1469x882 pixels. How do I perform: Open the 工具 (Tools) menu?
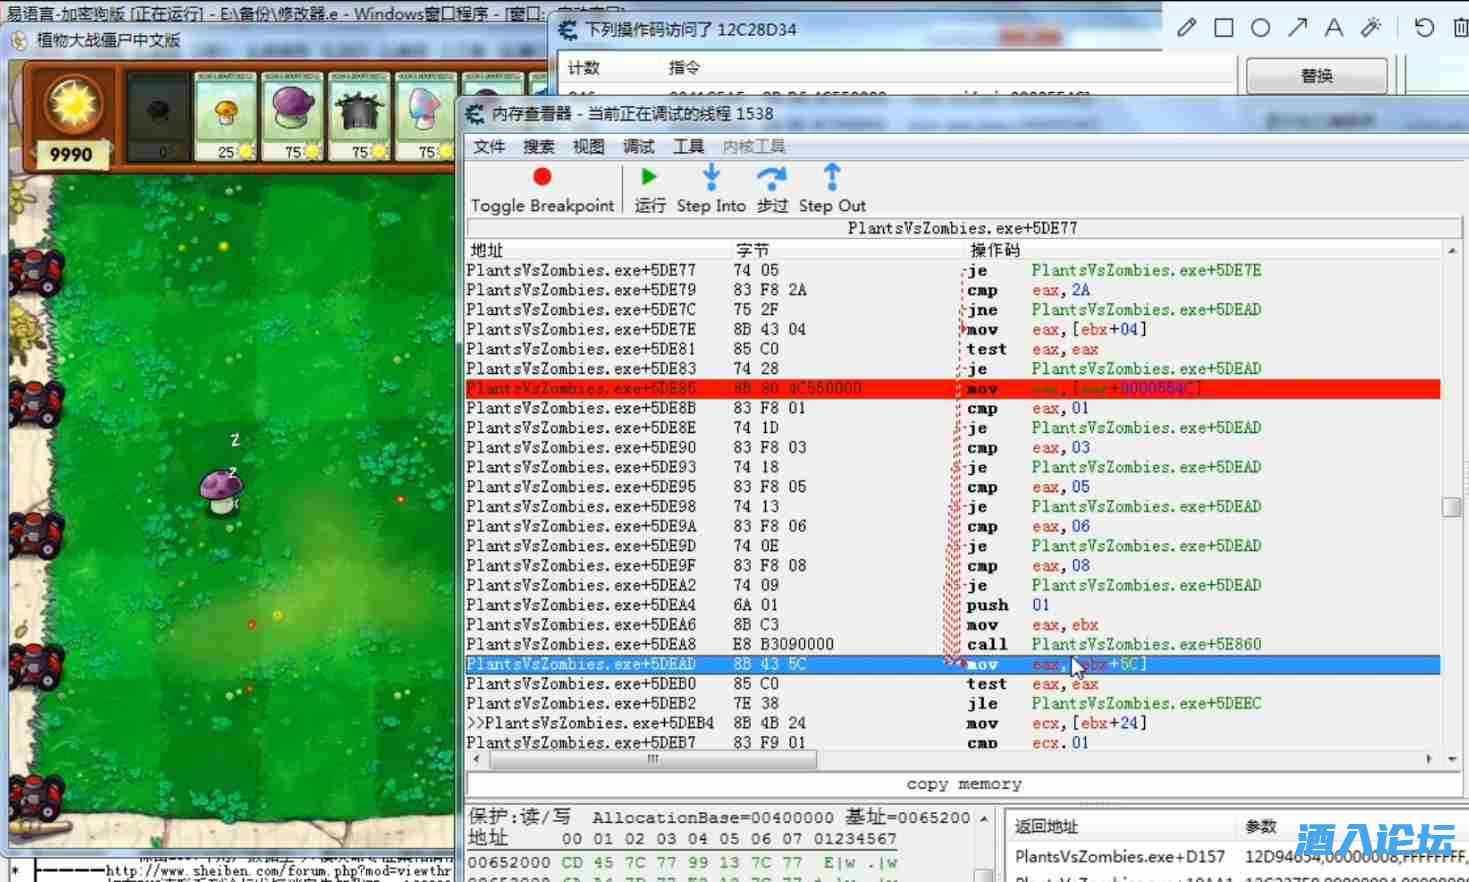tap(688, 147)
